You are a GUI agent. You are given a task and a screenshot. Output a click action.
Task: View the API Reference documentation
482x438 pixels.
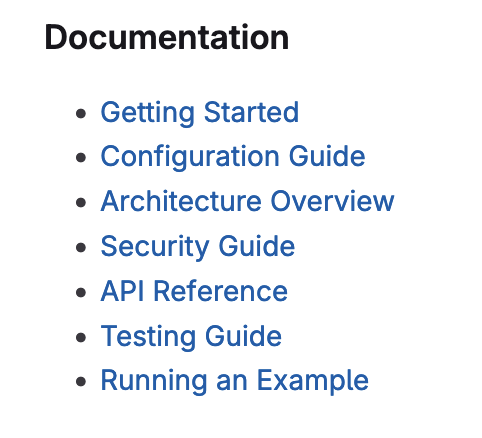(x=194, y=291)
